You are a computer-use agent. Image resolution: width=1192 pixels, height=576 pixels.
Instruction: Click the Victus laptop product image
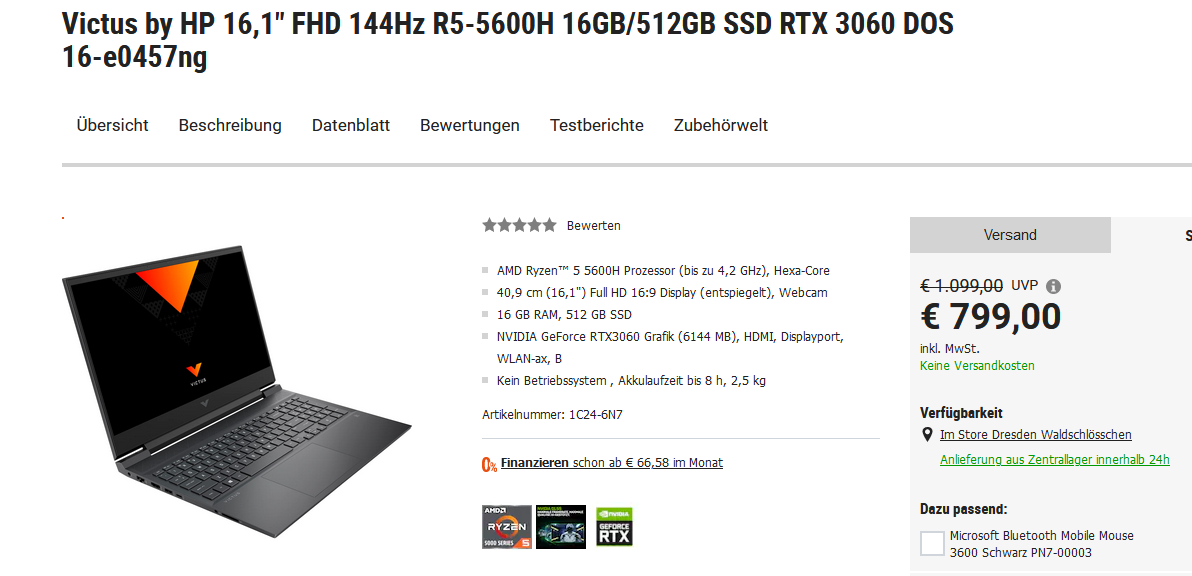click(x=236, y=391)
